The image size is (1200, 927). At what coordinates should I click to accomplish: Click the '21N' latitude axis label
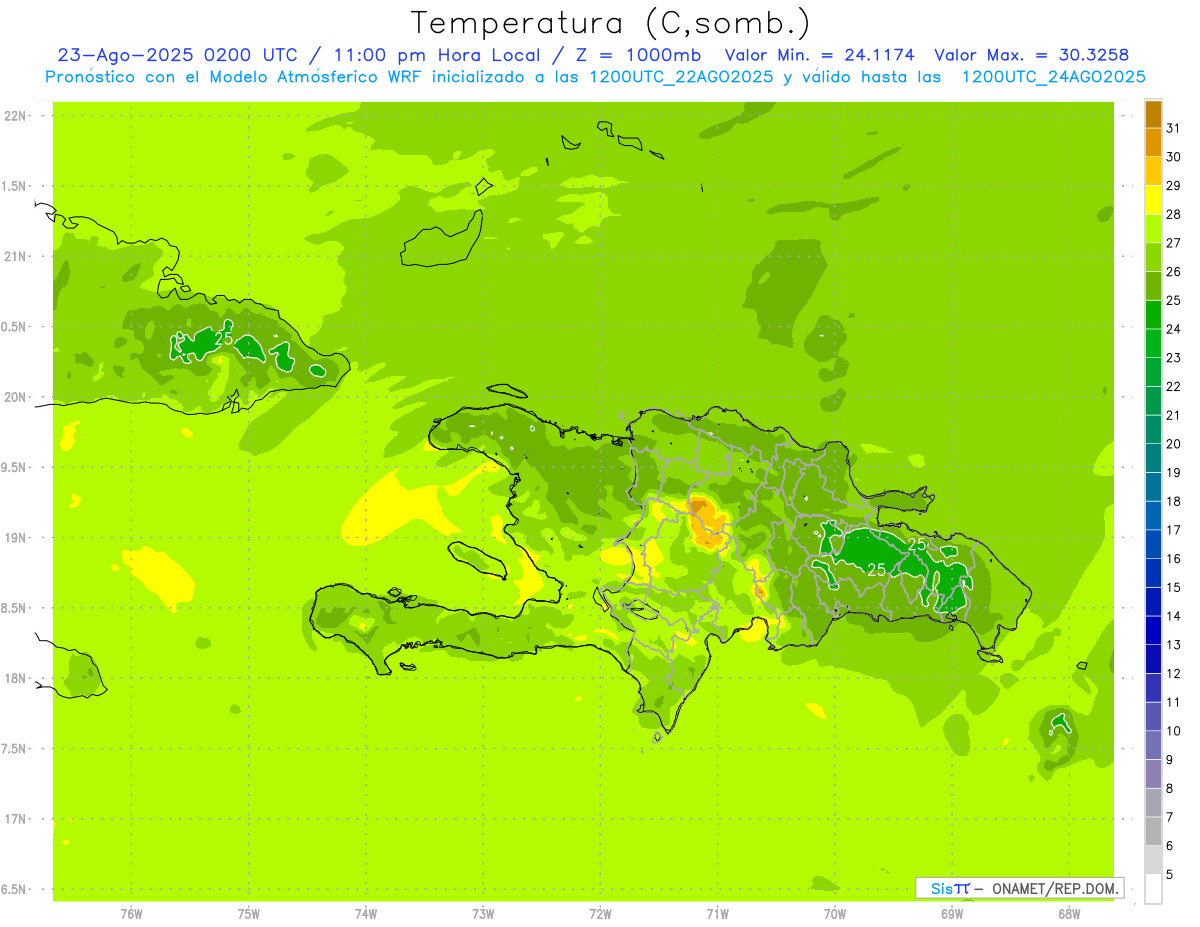pos(14,257)
